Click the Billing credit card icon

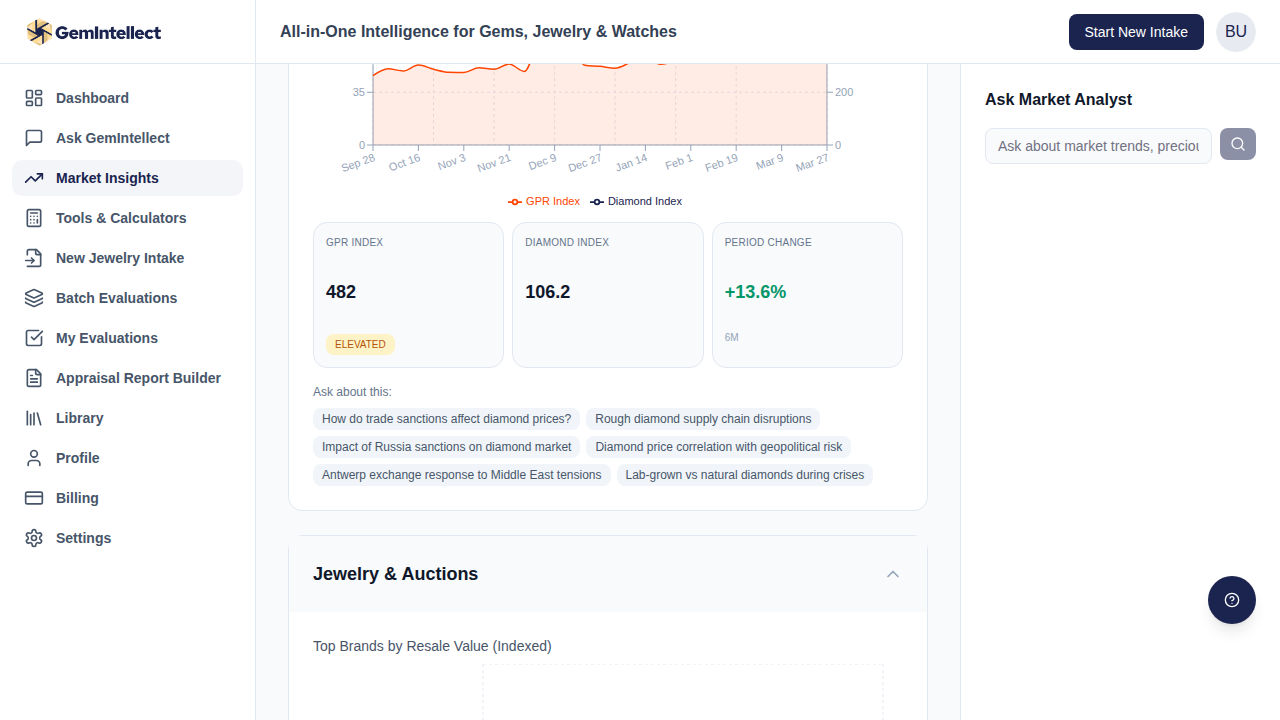34,498
